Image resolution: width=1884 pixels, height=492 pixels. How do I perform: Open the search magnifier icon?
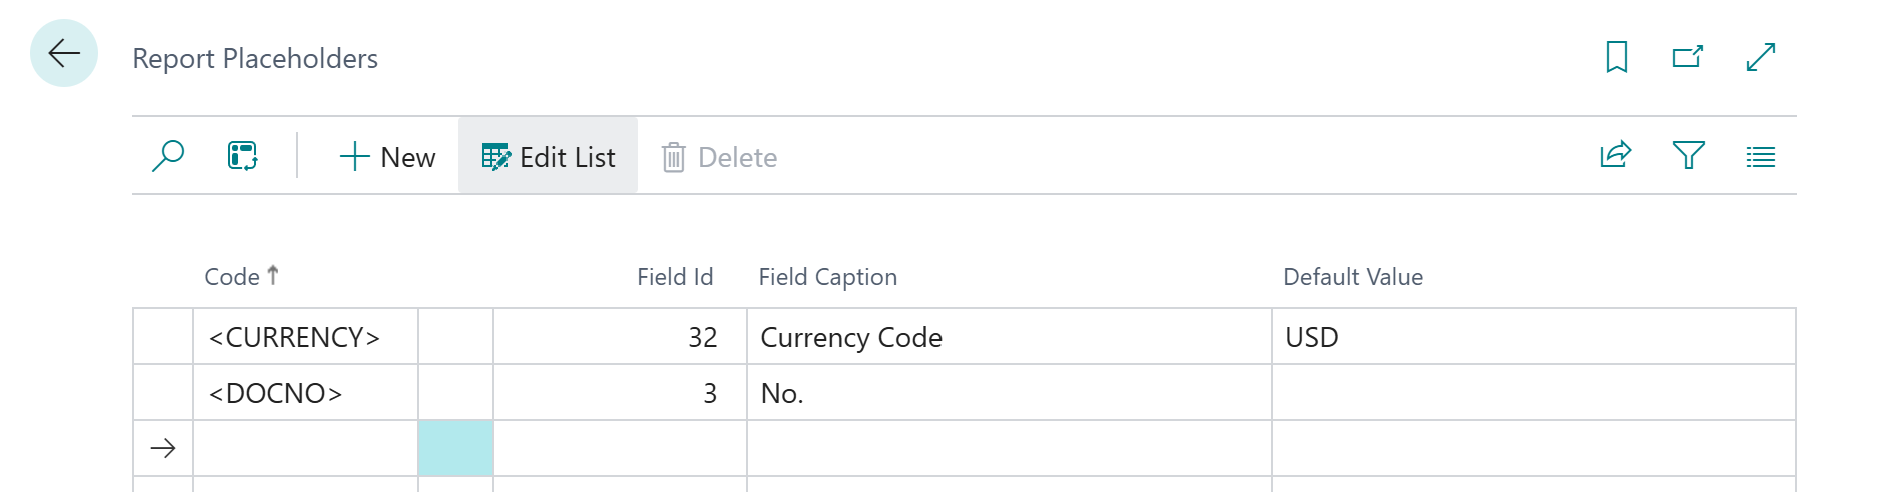[168, 156]
